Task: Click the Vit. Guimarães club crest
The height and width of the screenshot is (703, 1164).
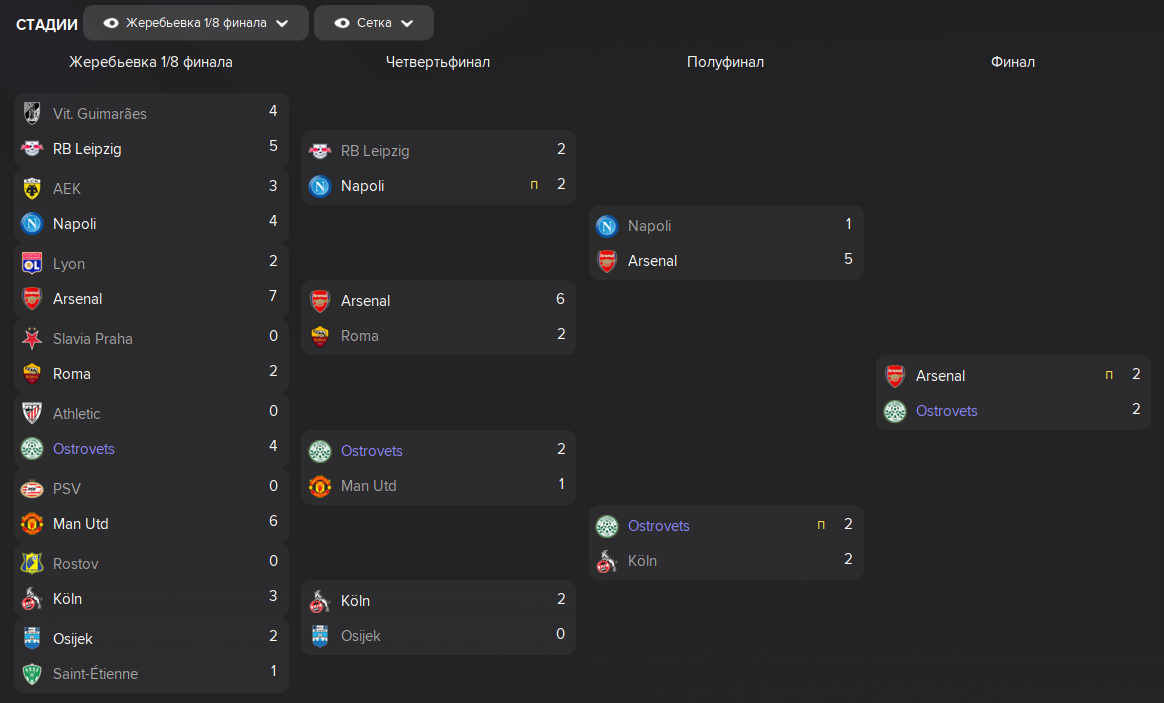Action: point(32,114)
